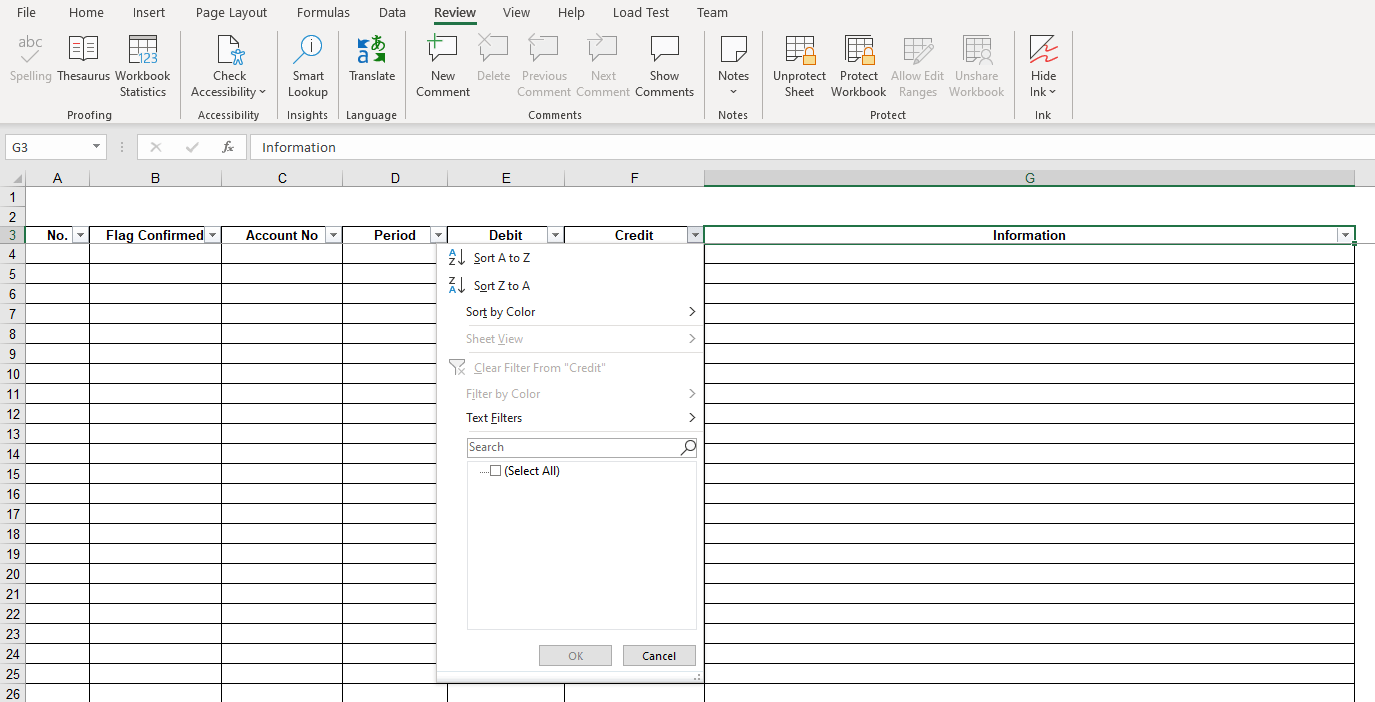
Task: Switch to the Insert tab
Action: pos(149,13)
